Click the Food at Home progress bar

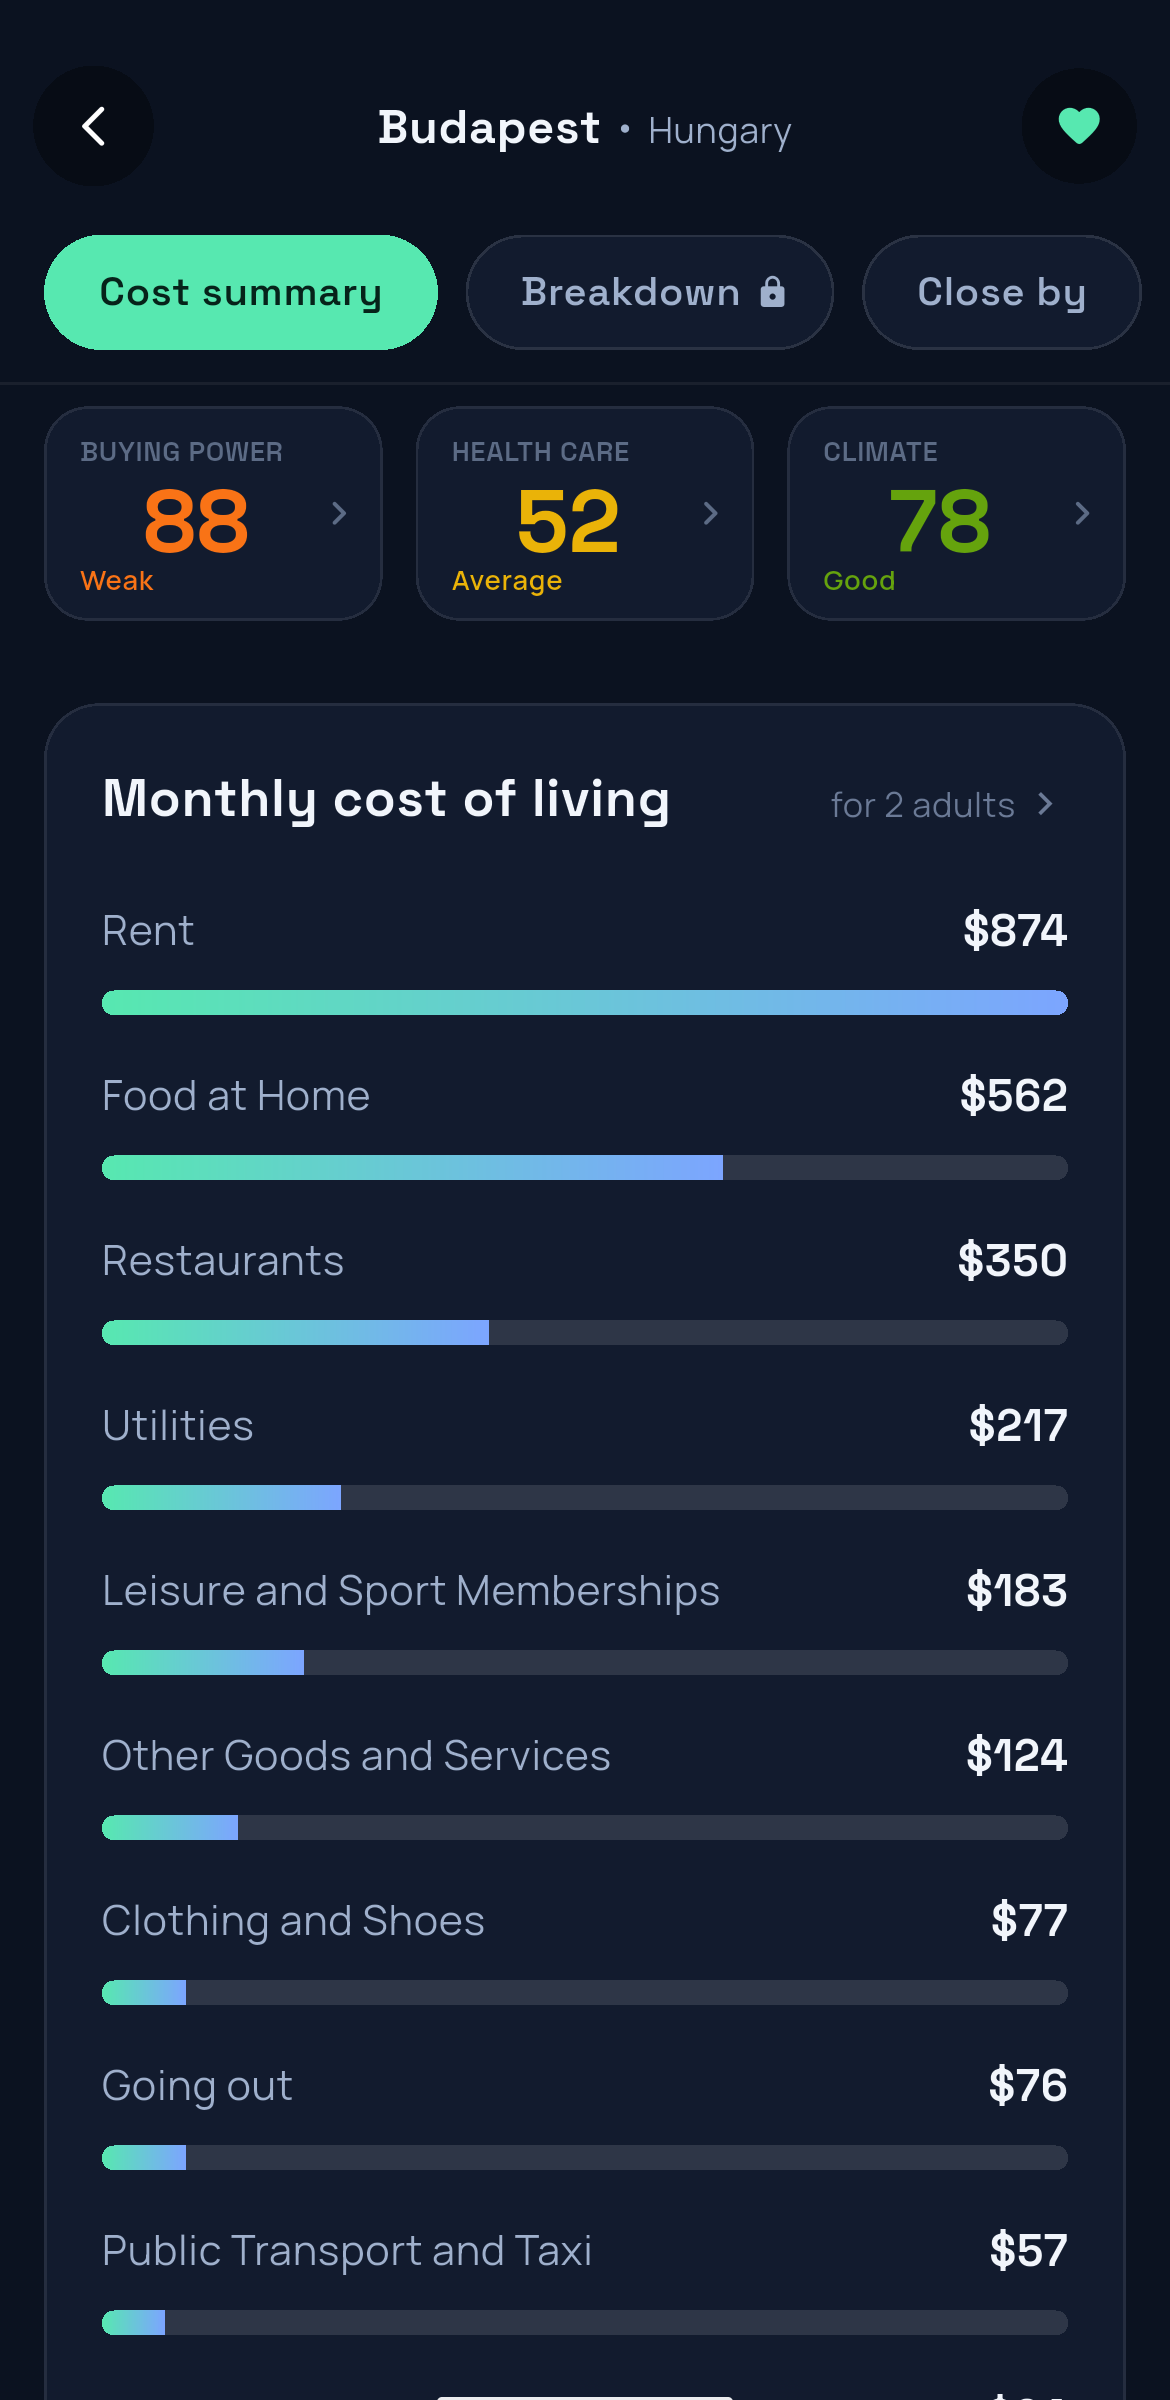[x=585, y=1167]
